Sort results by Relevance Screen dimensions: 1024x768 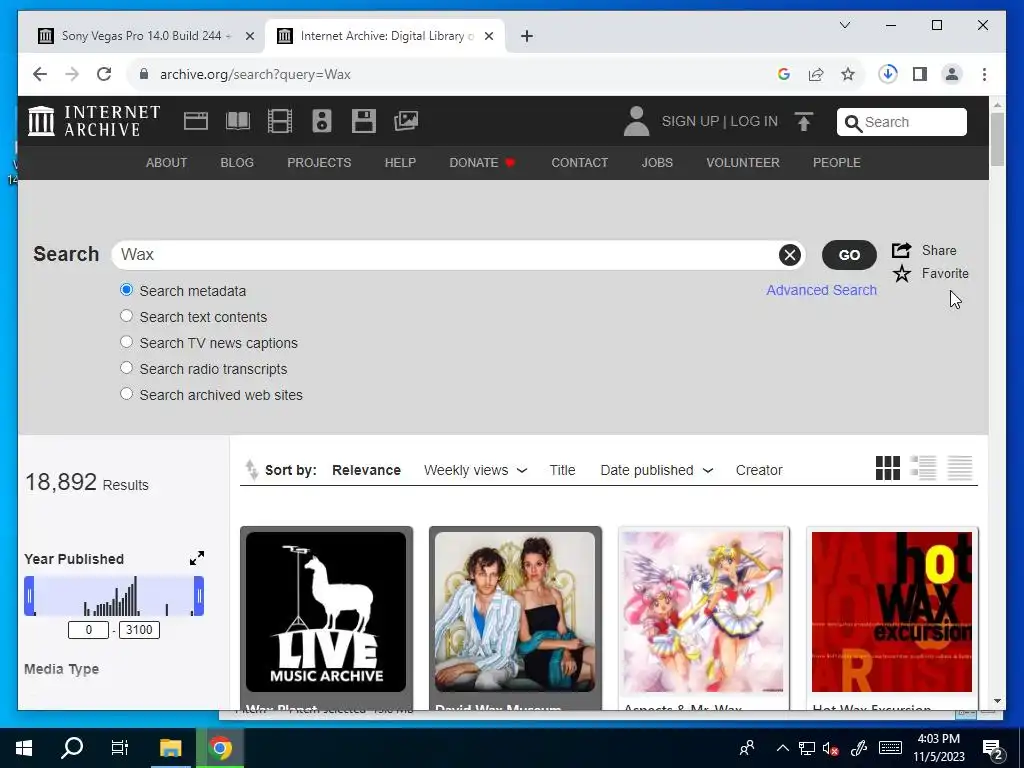[366, 470]
